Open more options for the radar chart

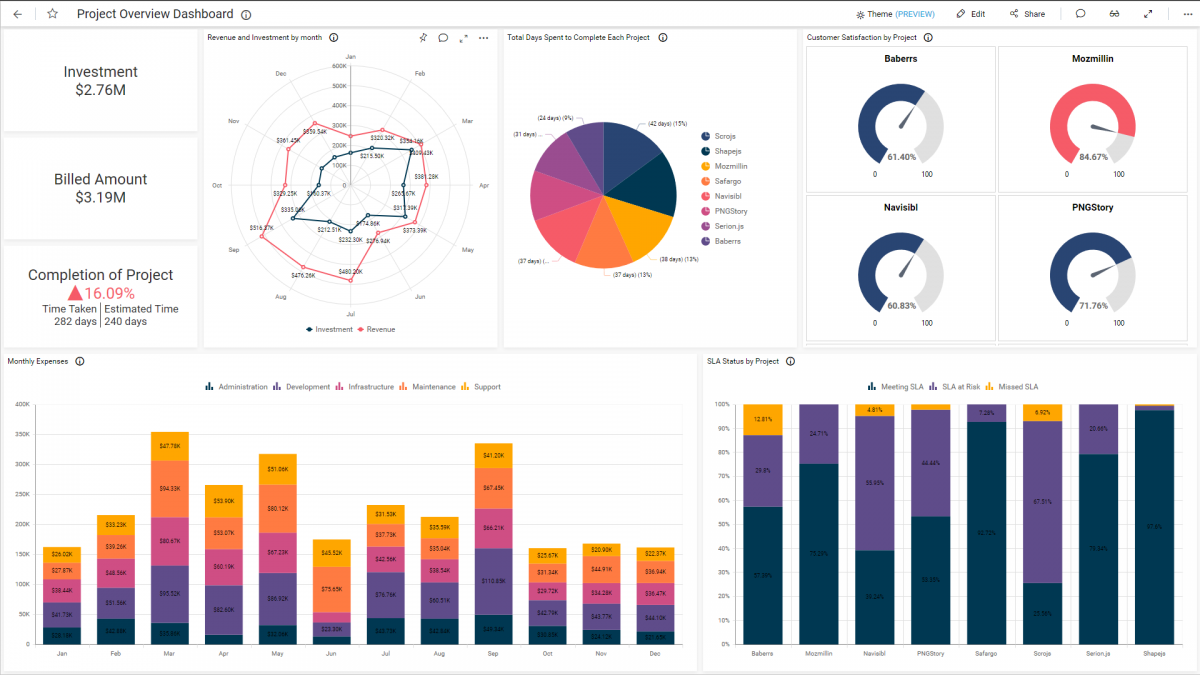[x=483, y=37]
